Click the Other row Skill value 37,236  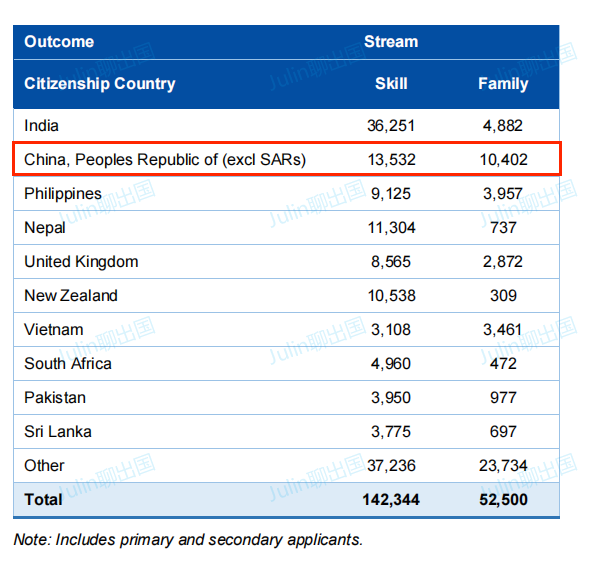(391, 466)
